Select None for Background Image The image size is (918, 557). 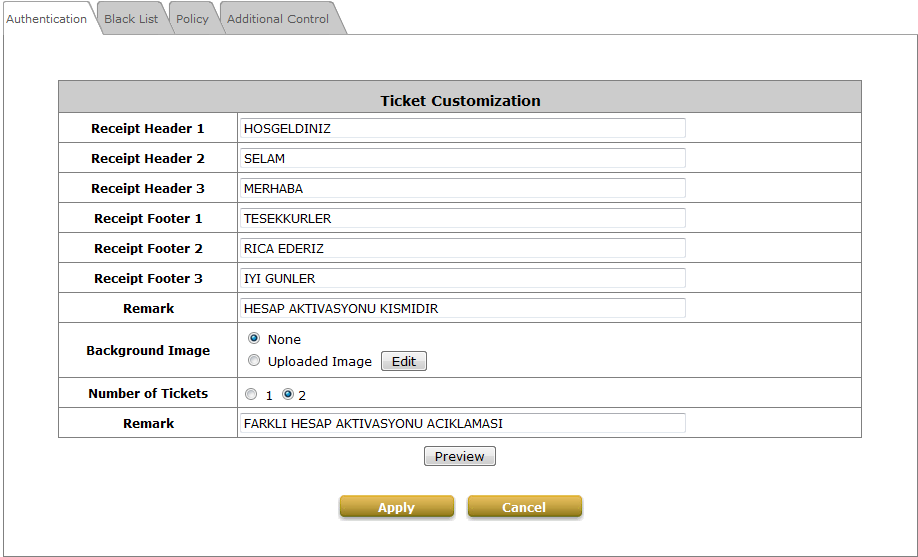click(254, 339)
